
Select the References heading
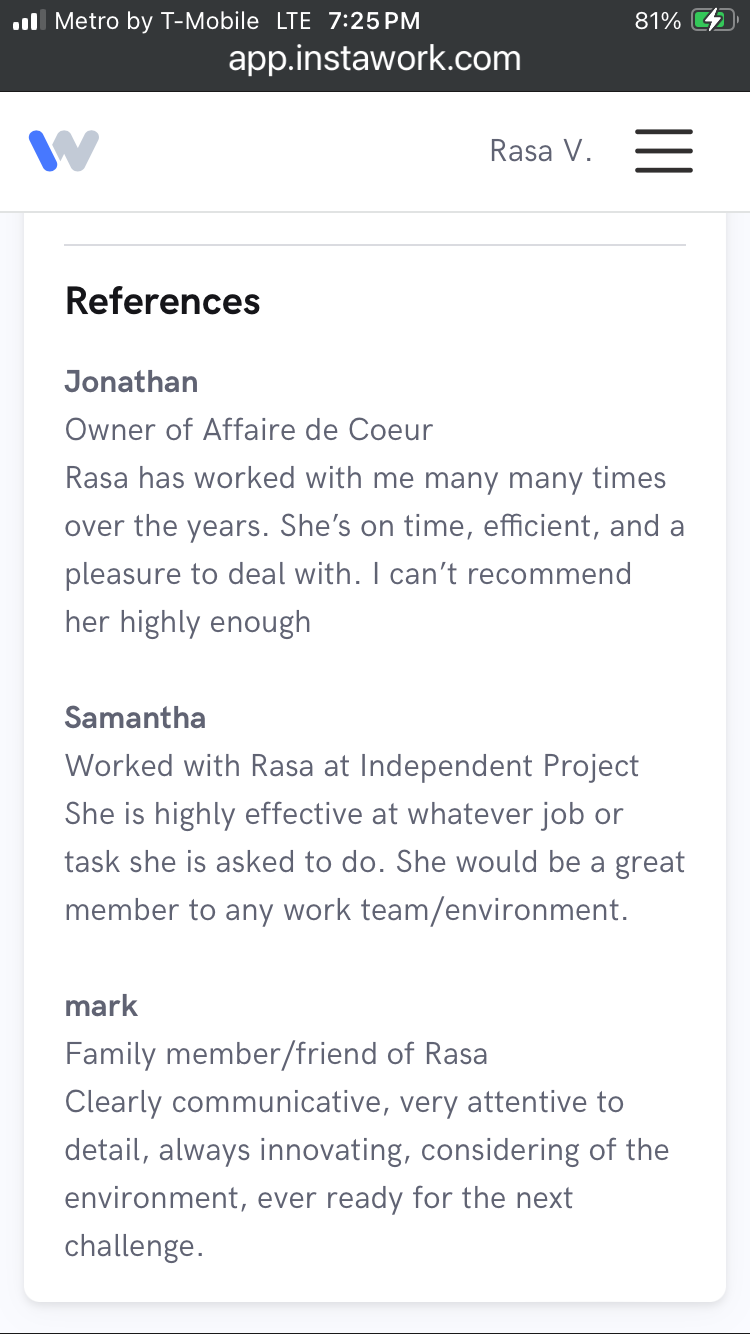click(162, 301)
